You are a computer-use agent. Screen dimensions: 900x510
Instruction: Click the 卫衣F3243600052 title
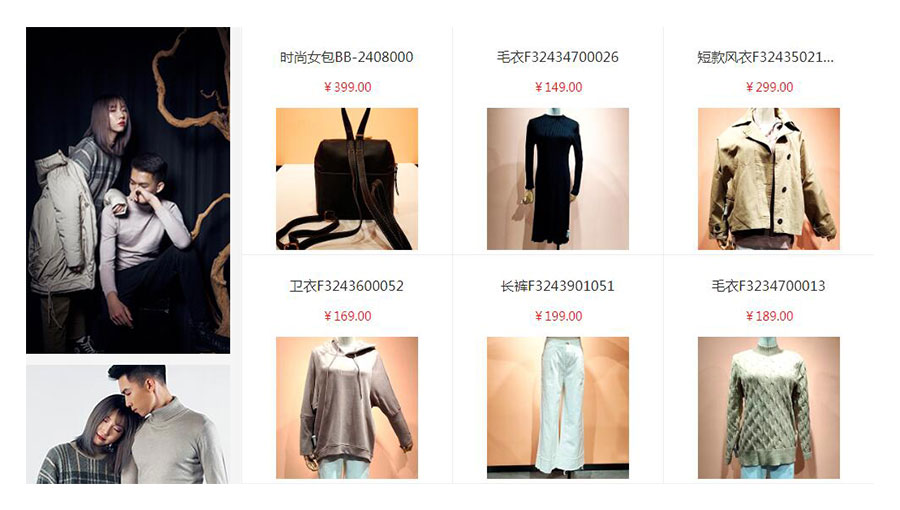point(347,286)
